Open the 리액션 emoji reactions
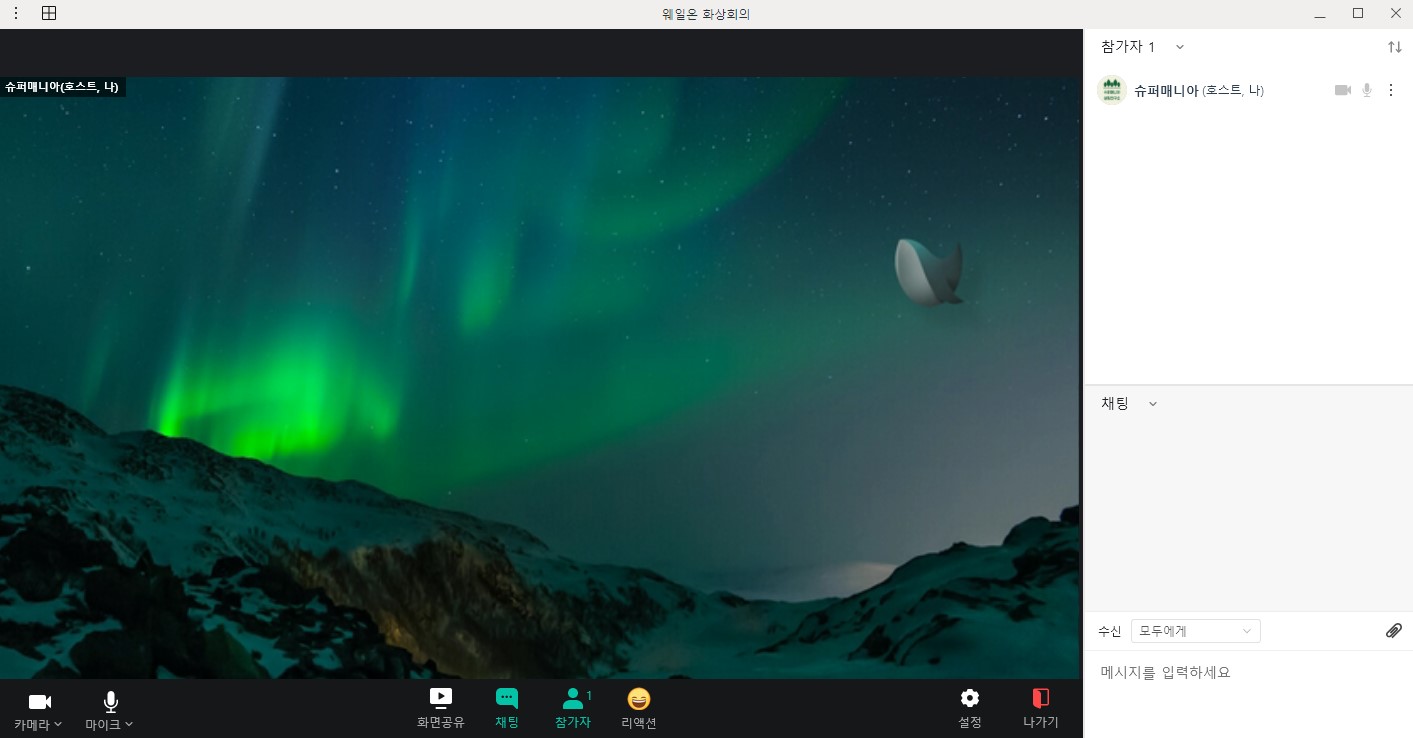The width and height of the screenshot is (1413, 738). click(639, 708)
